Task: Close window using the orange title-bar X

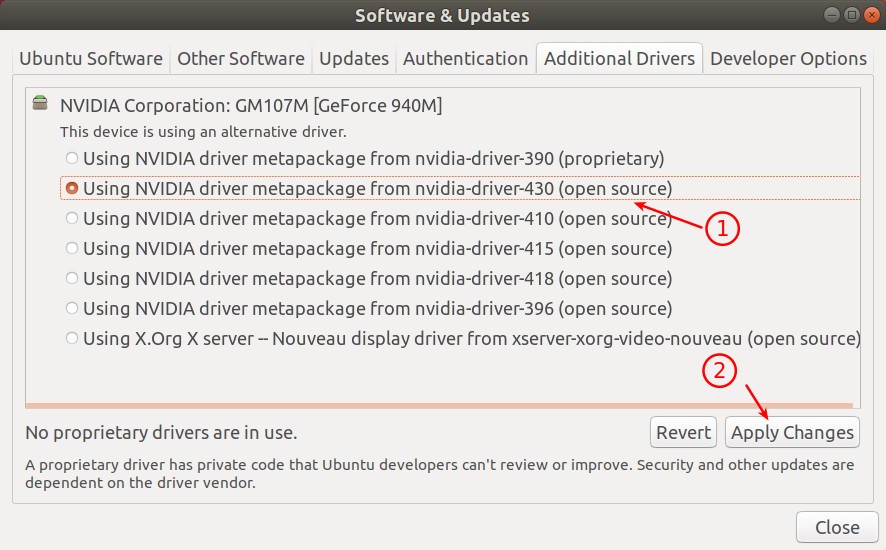Action: (872, 15)
